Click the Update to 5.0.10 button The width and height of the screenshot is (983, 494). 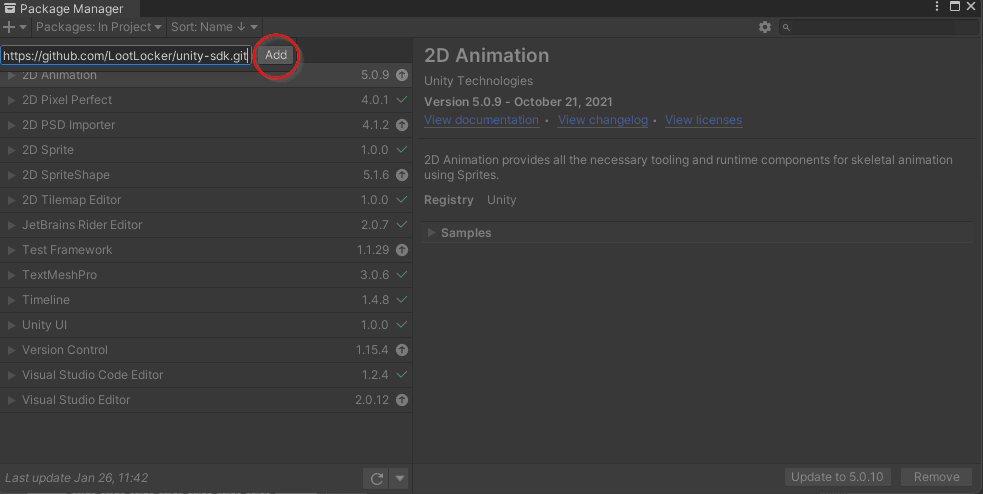click(837, 477)
